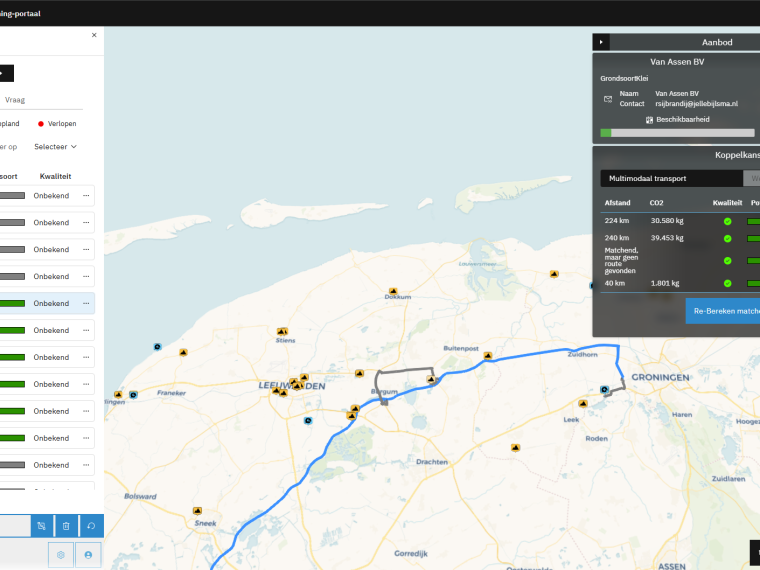Click the green bar in the highlighted row
Screen dimensions: 760x570
click(12, 303)
